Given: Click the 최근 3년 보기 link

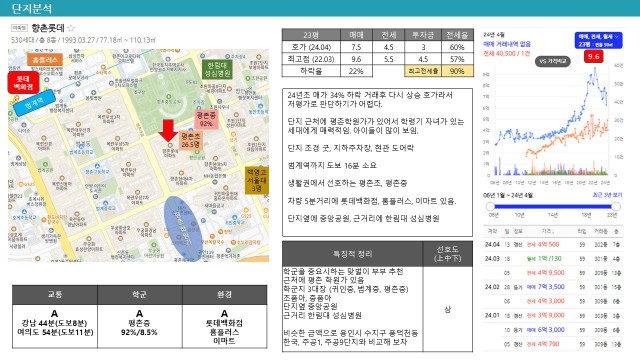Looking at the screenshot, I should point(608,195).
